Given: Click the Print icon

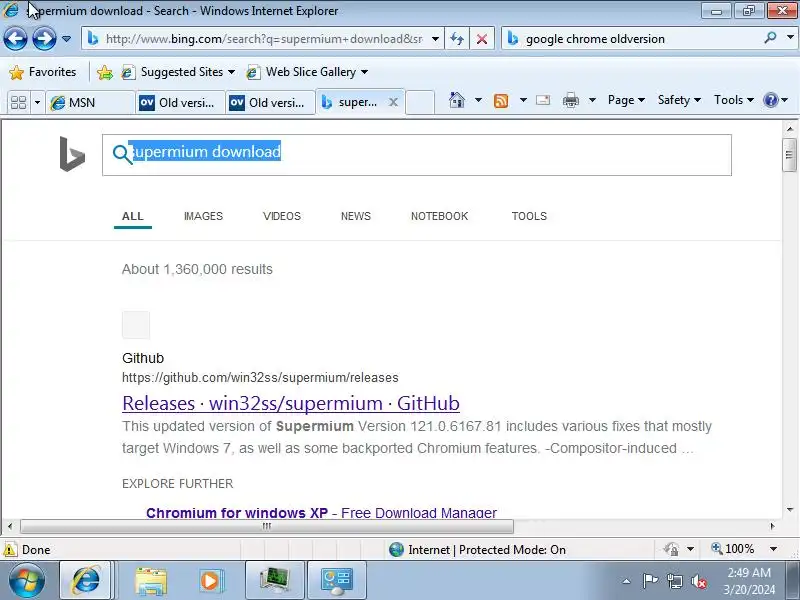Looking at the screenshot, I should tap(571, 100).
